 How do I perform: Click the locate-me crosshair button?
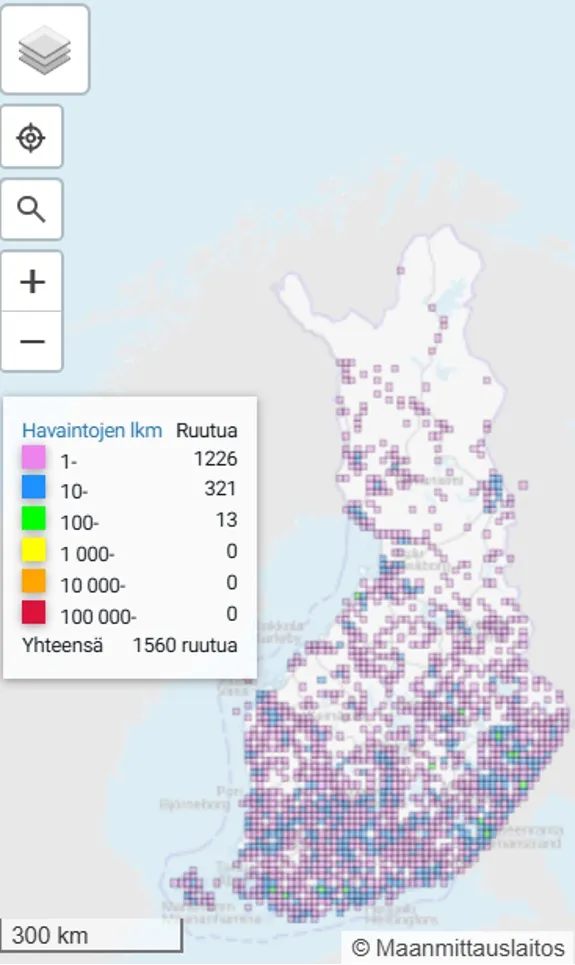31,137
